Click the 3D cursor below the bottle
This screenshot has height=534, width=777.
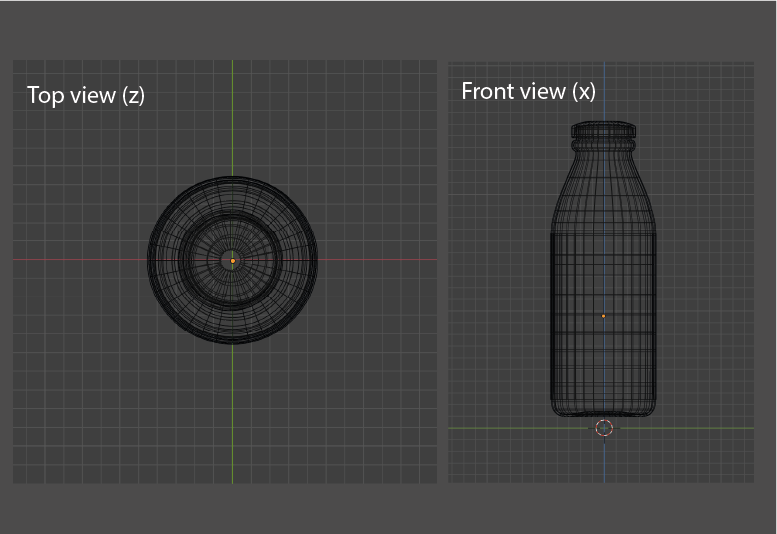point(604,428)
